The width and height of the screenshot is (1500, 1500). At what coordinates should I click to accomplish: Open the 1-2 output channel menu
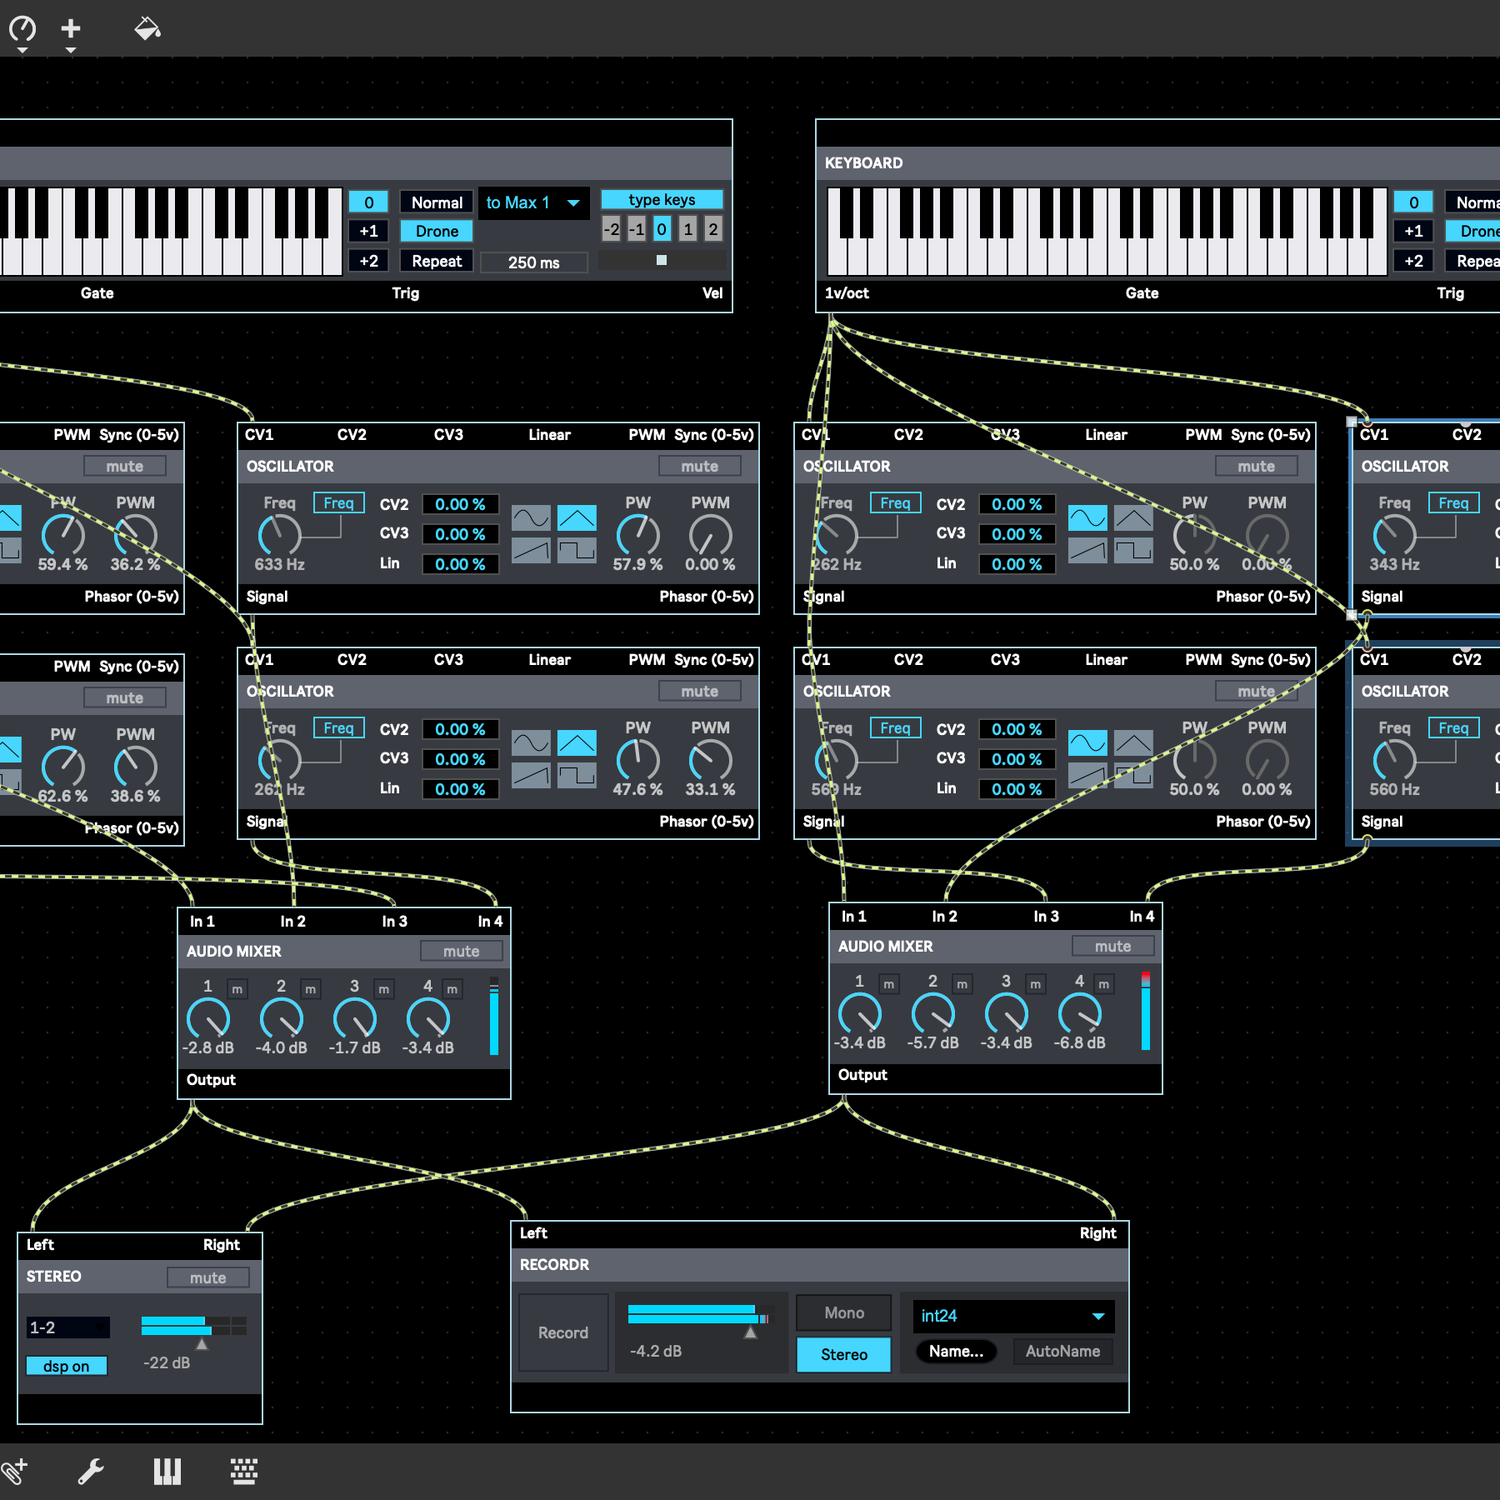coord(67,1328)
